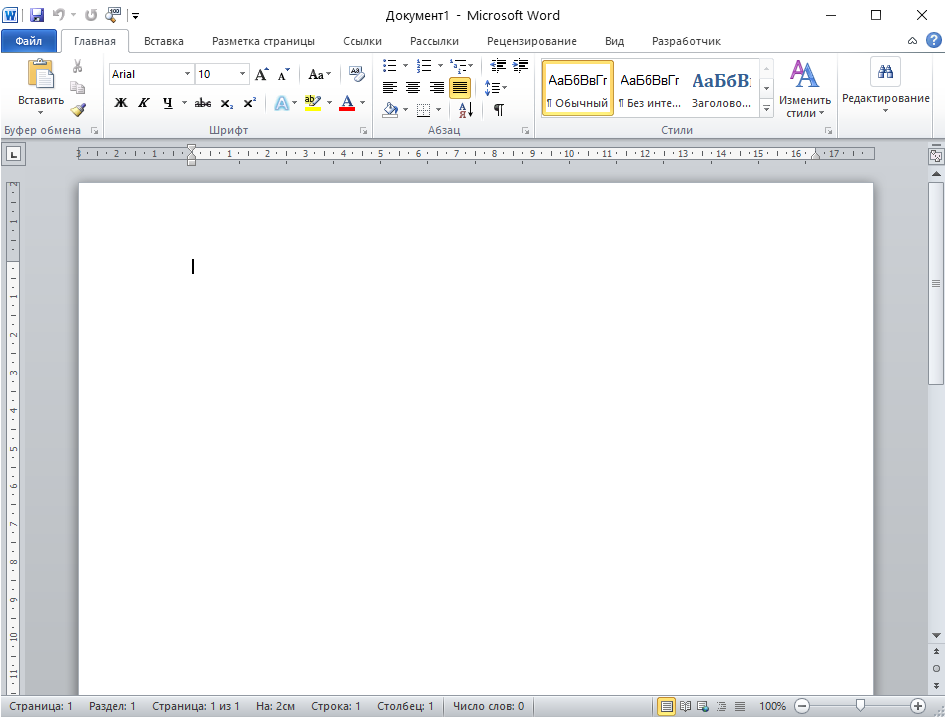Screen dimensions: 946x718
Task: Switch to the Вставка ribbon tab
Action: [163, 41]
